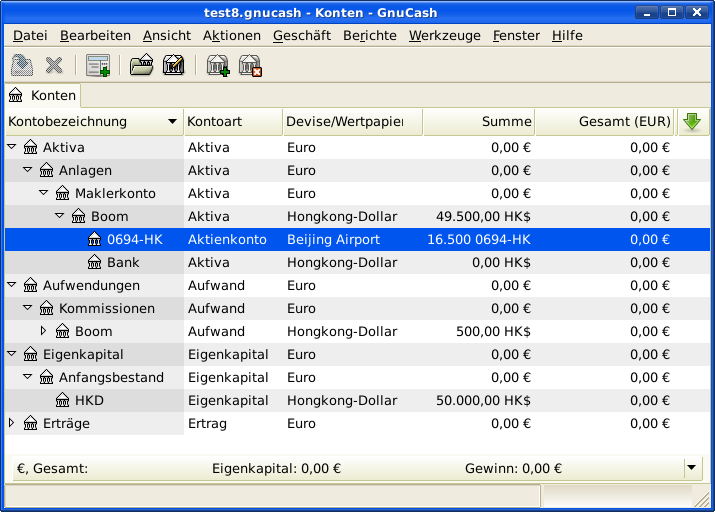
Task: Click the Edit account pencil icon
Action: point(174,66)
